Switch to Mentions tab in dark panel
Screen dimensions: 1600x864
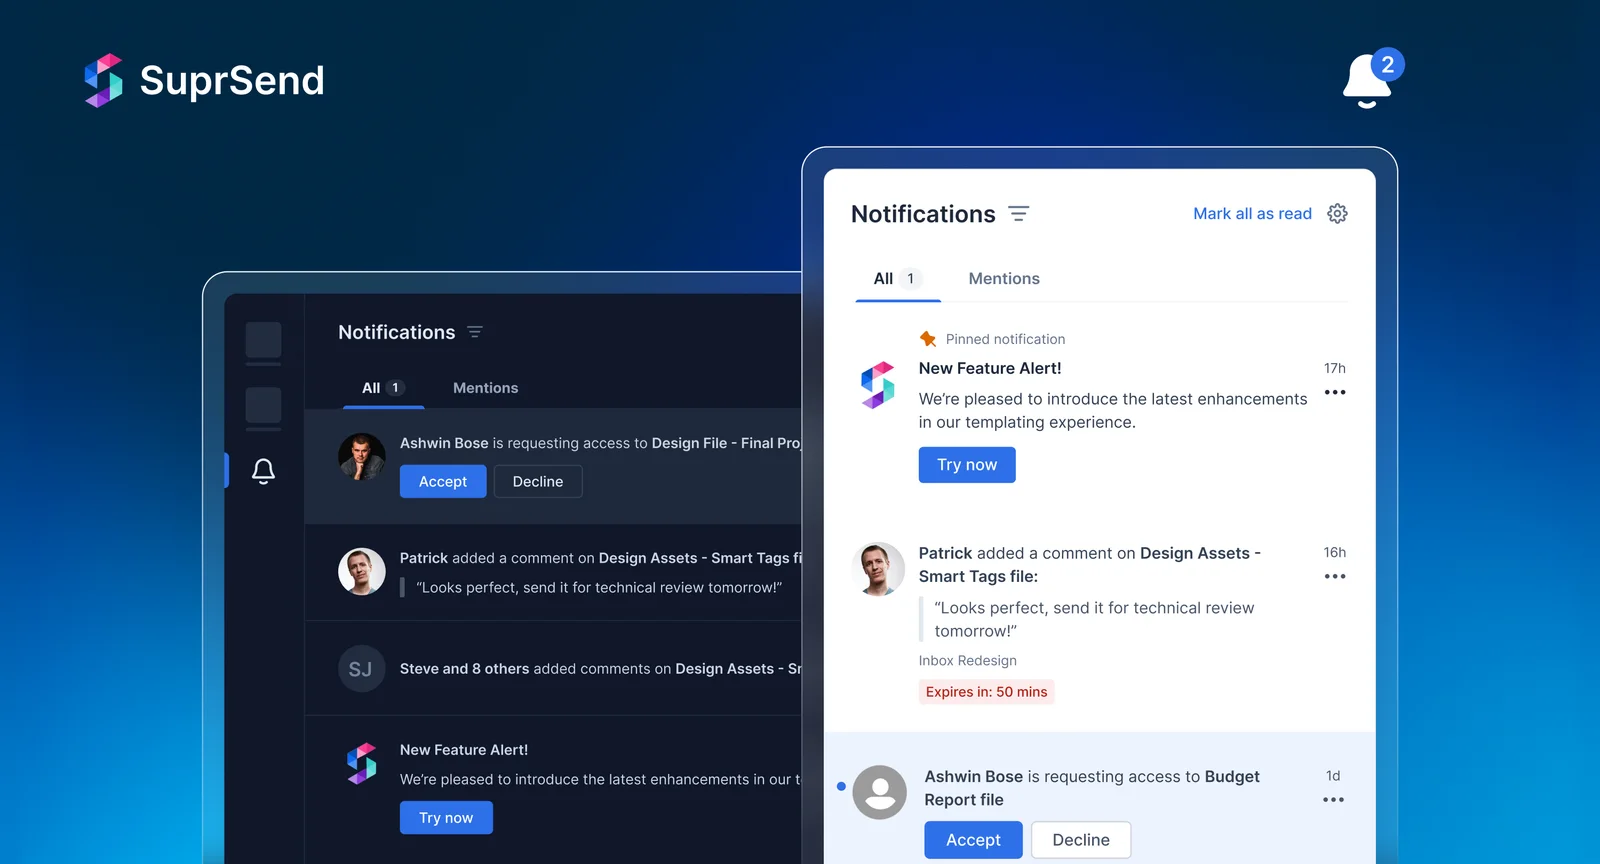485,388
